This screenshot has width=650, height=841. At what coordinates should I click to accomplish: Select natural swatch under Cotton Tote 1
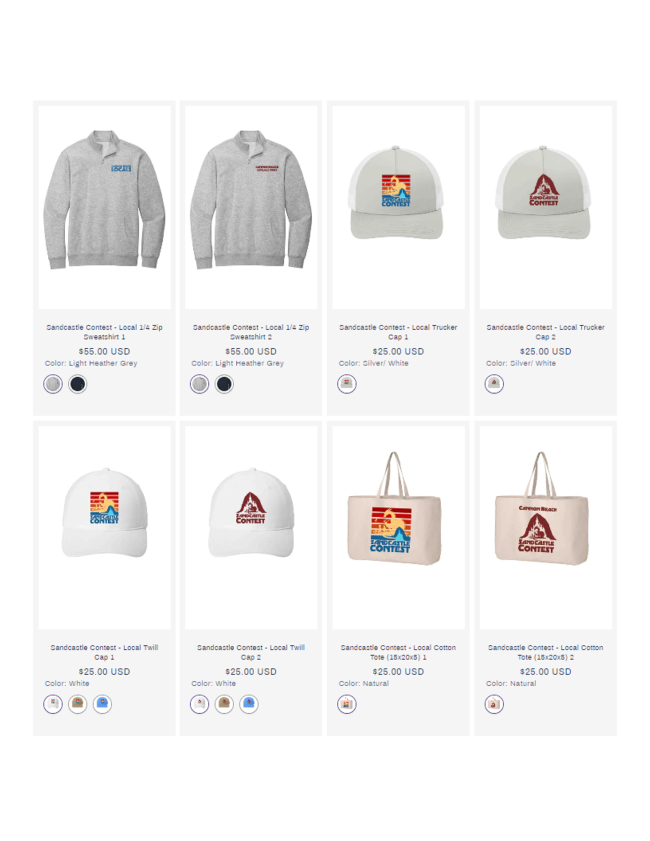347,704
